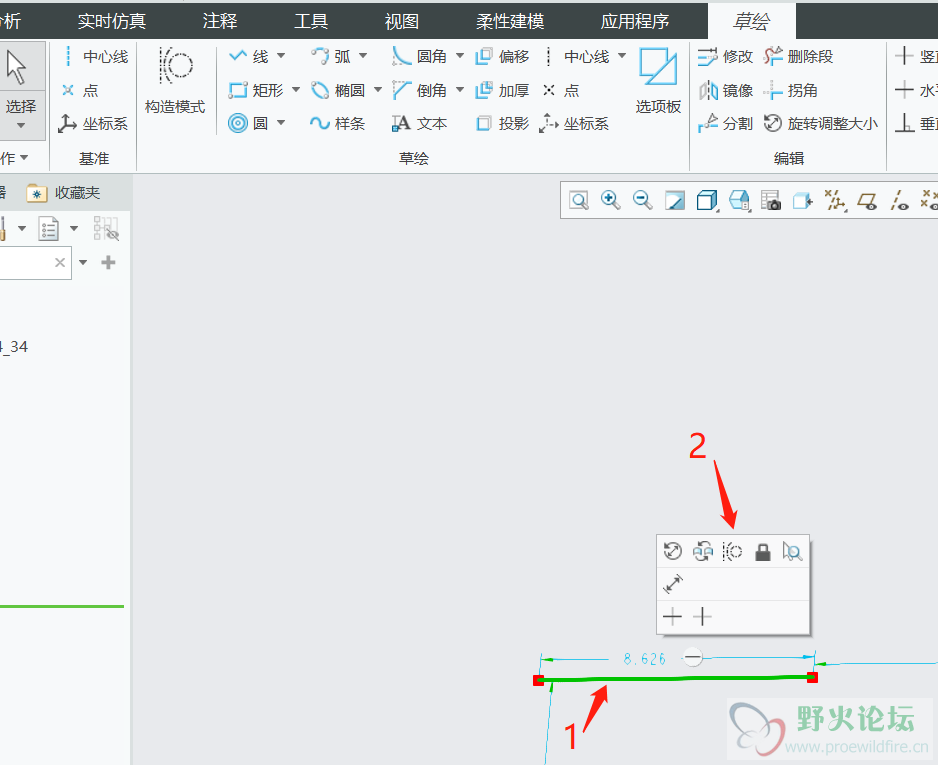Viewport: 938px width, 765px height.
Task: Open the 实时仿真 ribbon tab
Action: coord(112,22)
